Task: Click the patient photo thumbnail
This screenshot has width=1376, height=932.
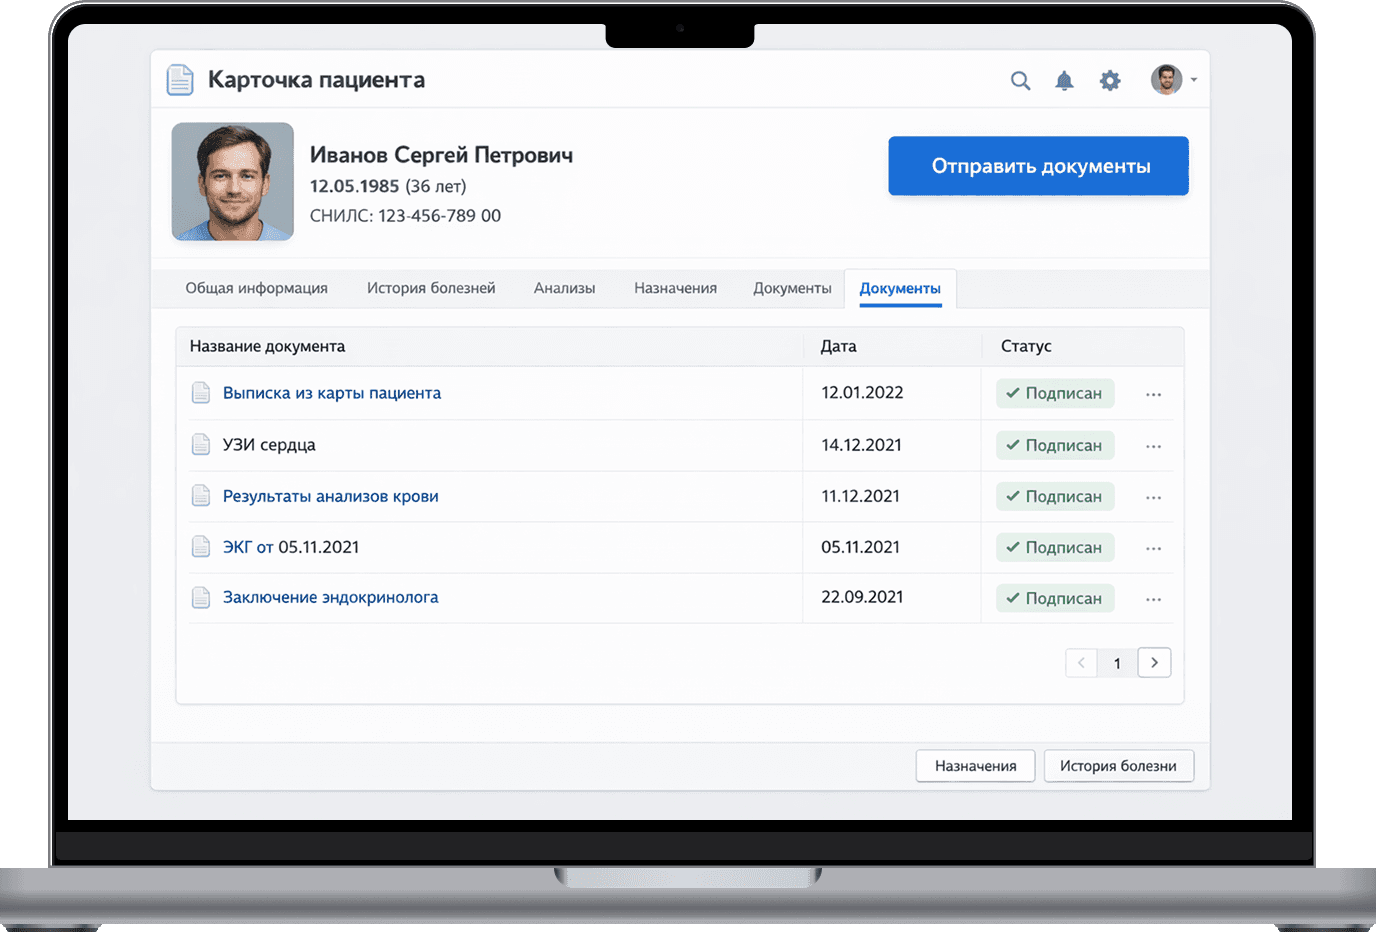Action: click(x=233, y=181)
